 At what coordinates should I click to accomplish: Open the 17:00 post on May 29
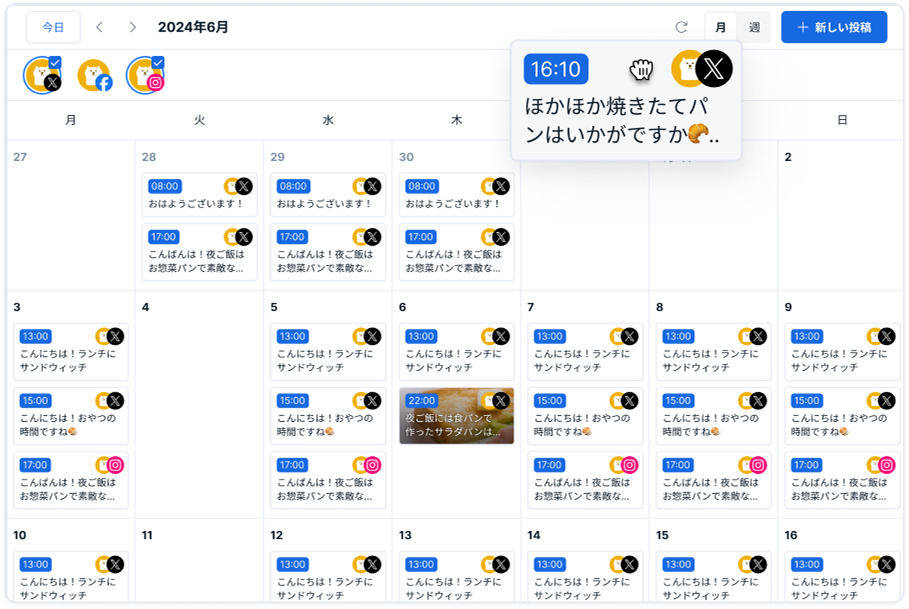tap(328, 253)
